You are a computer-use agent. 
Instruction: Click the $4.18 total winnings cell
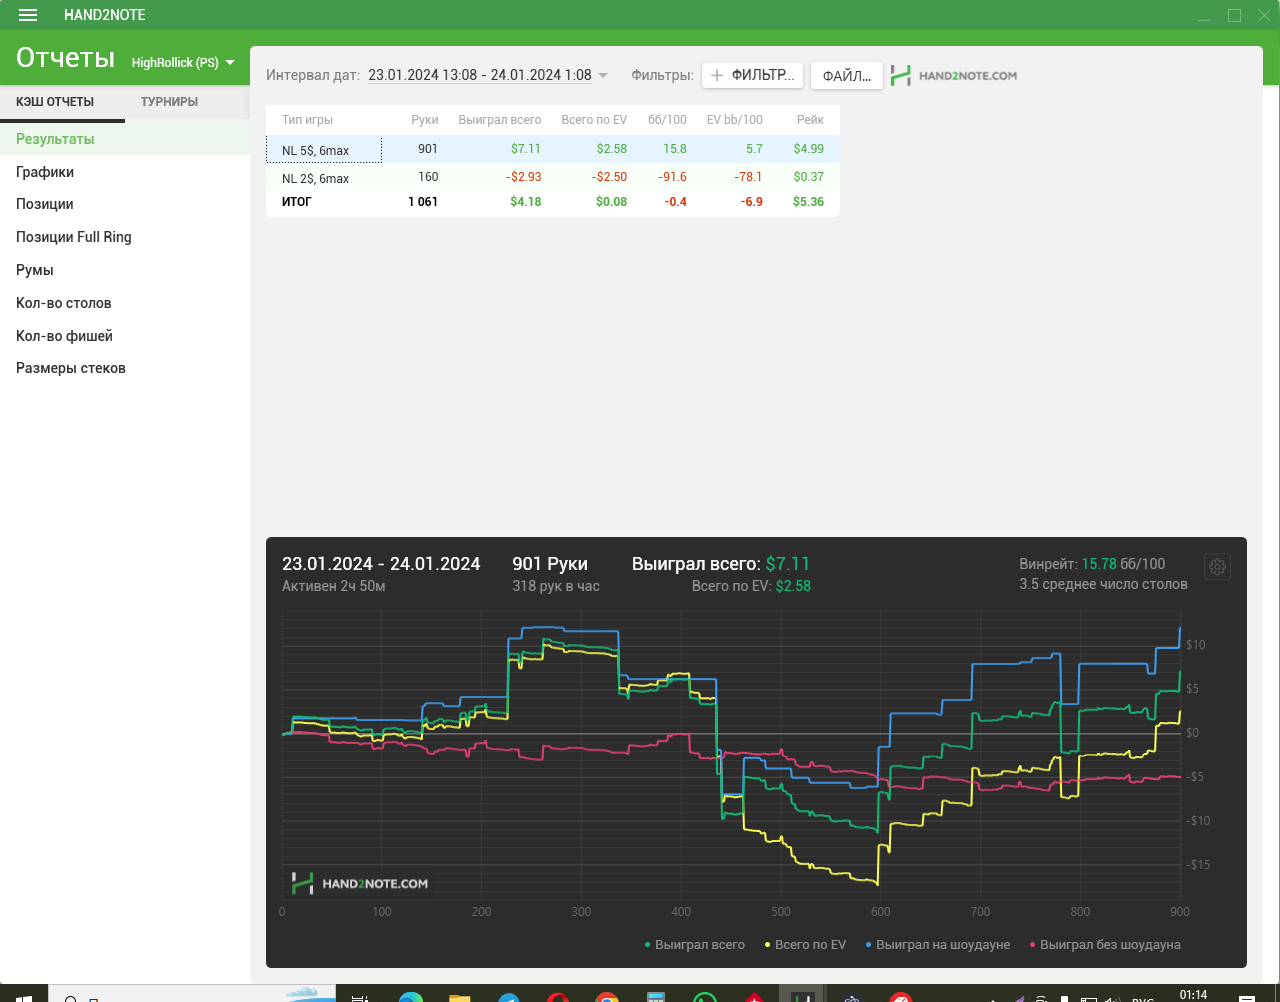(526, 202)
